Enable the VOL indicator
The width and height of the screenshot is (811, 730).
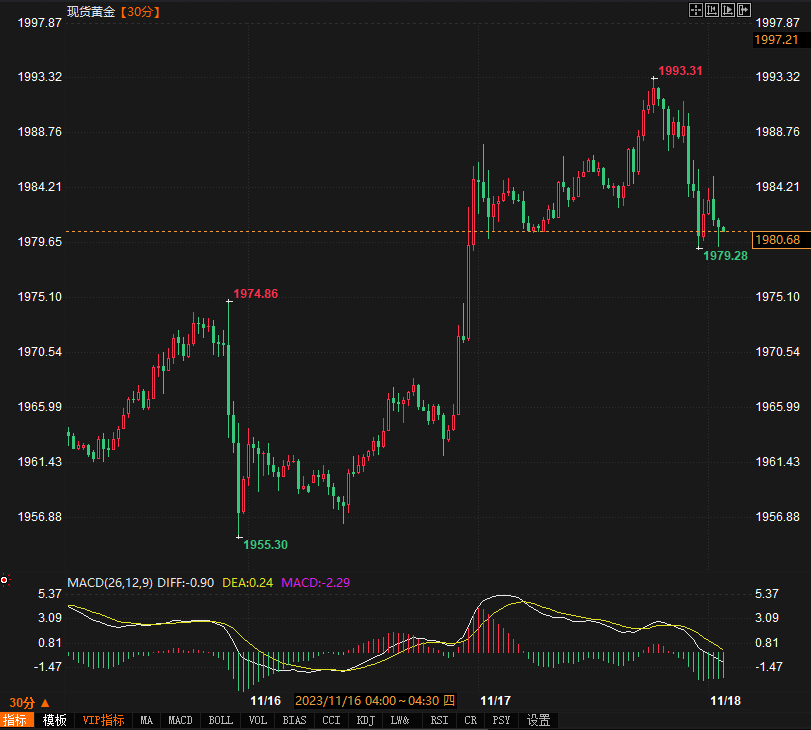(258, 720)
